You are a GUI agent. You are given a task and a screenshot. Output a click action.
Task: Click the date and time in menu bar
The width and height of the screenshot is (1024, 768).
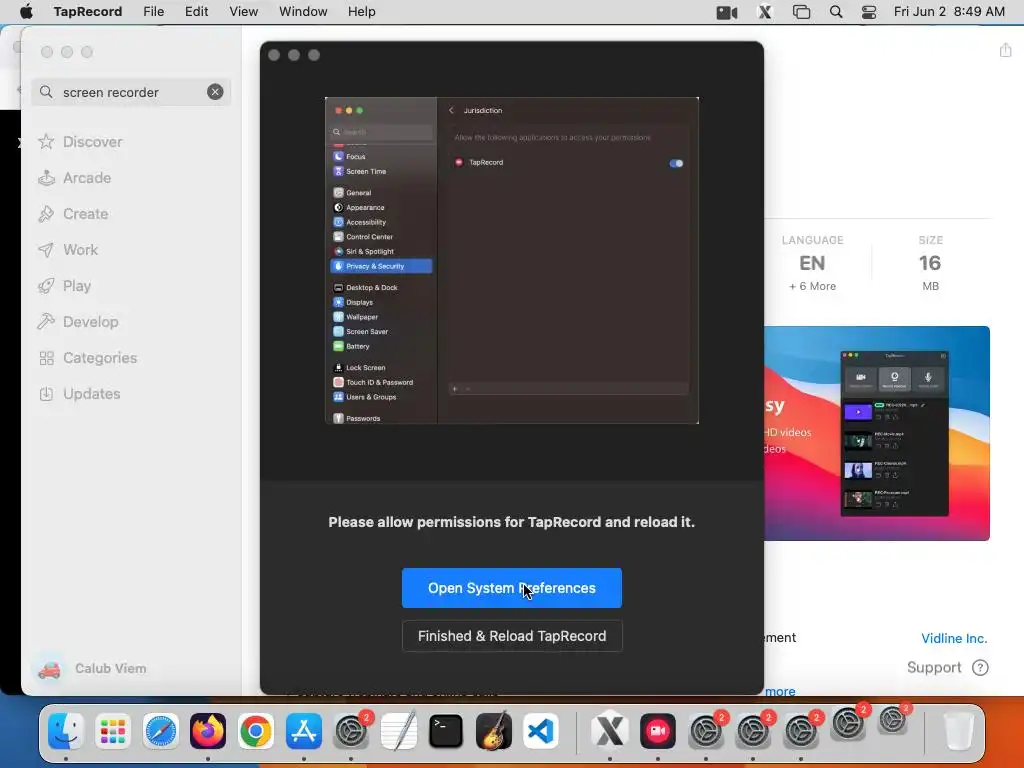pos(949,12)
